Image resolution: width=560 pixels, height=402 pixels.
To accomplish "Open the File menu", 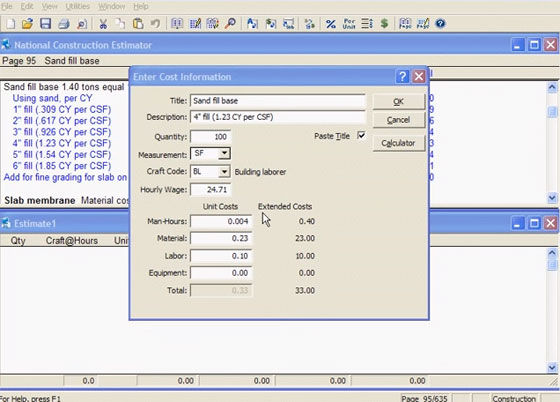I will pyautogui.click(x=6, y=6).
